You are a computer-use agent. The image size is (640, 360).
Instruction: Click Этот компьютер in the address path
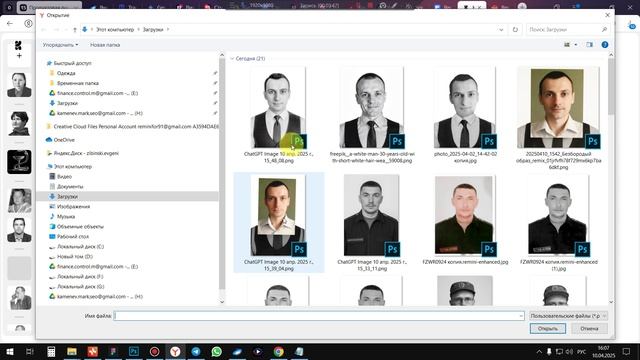pyautogui.click(x=115, y=29)
